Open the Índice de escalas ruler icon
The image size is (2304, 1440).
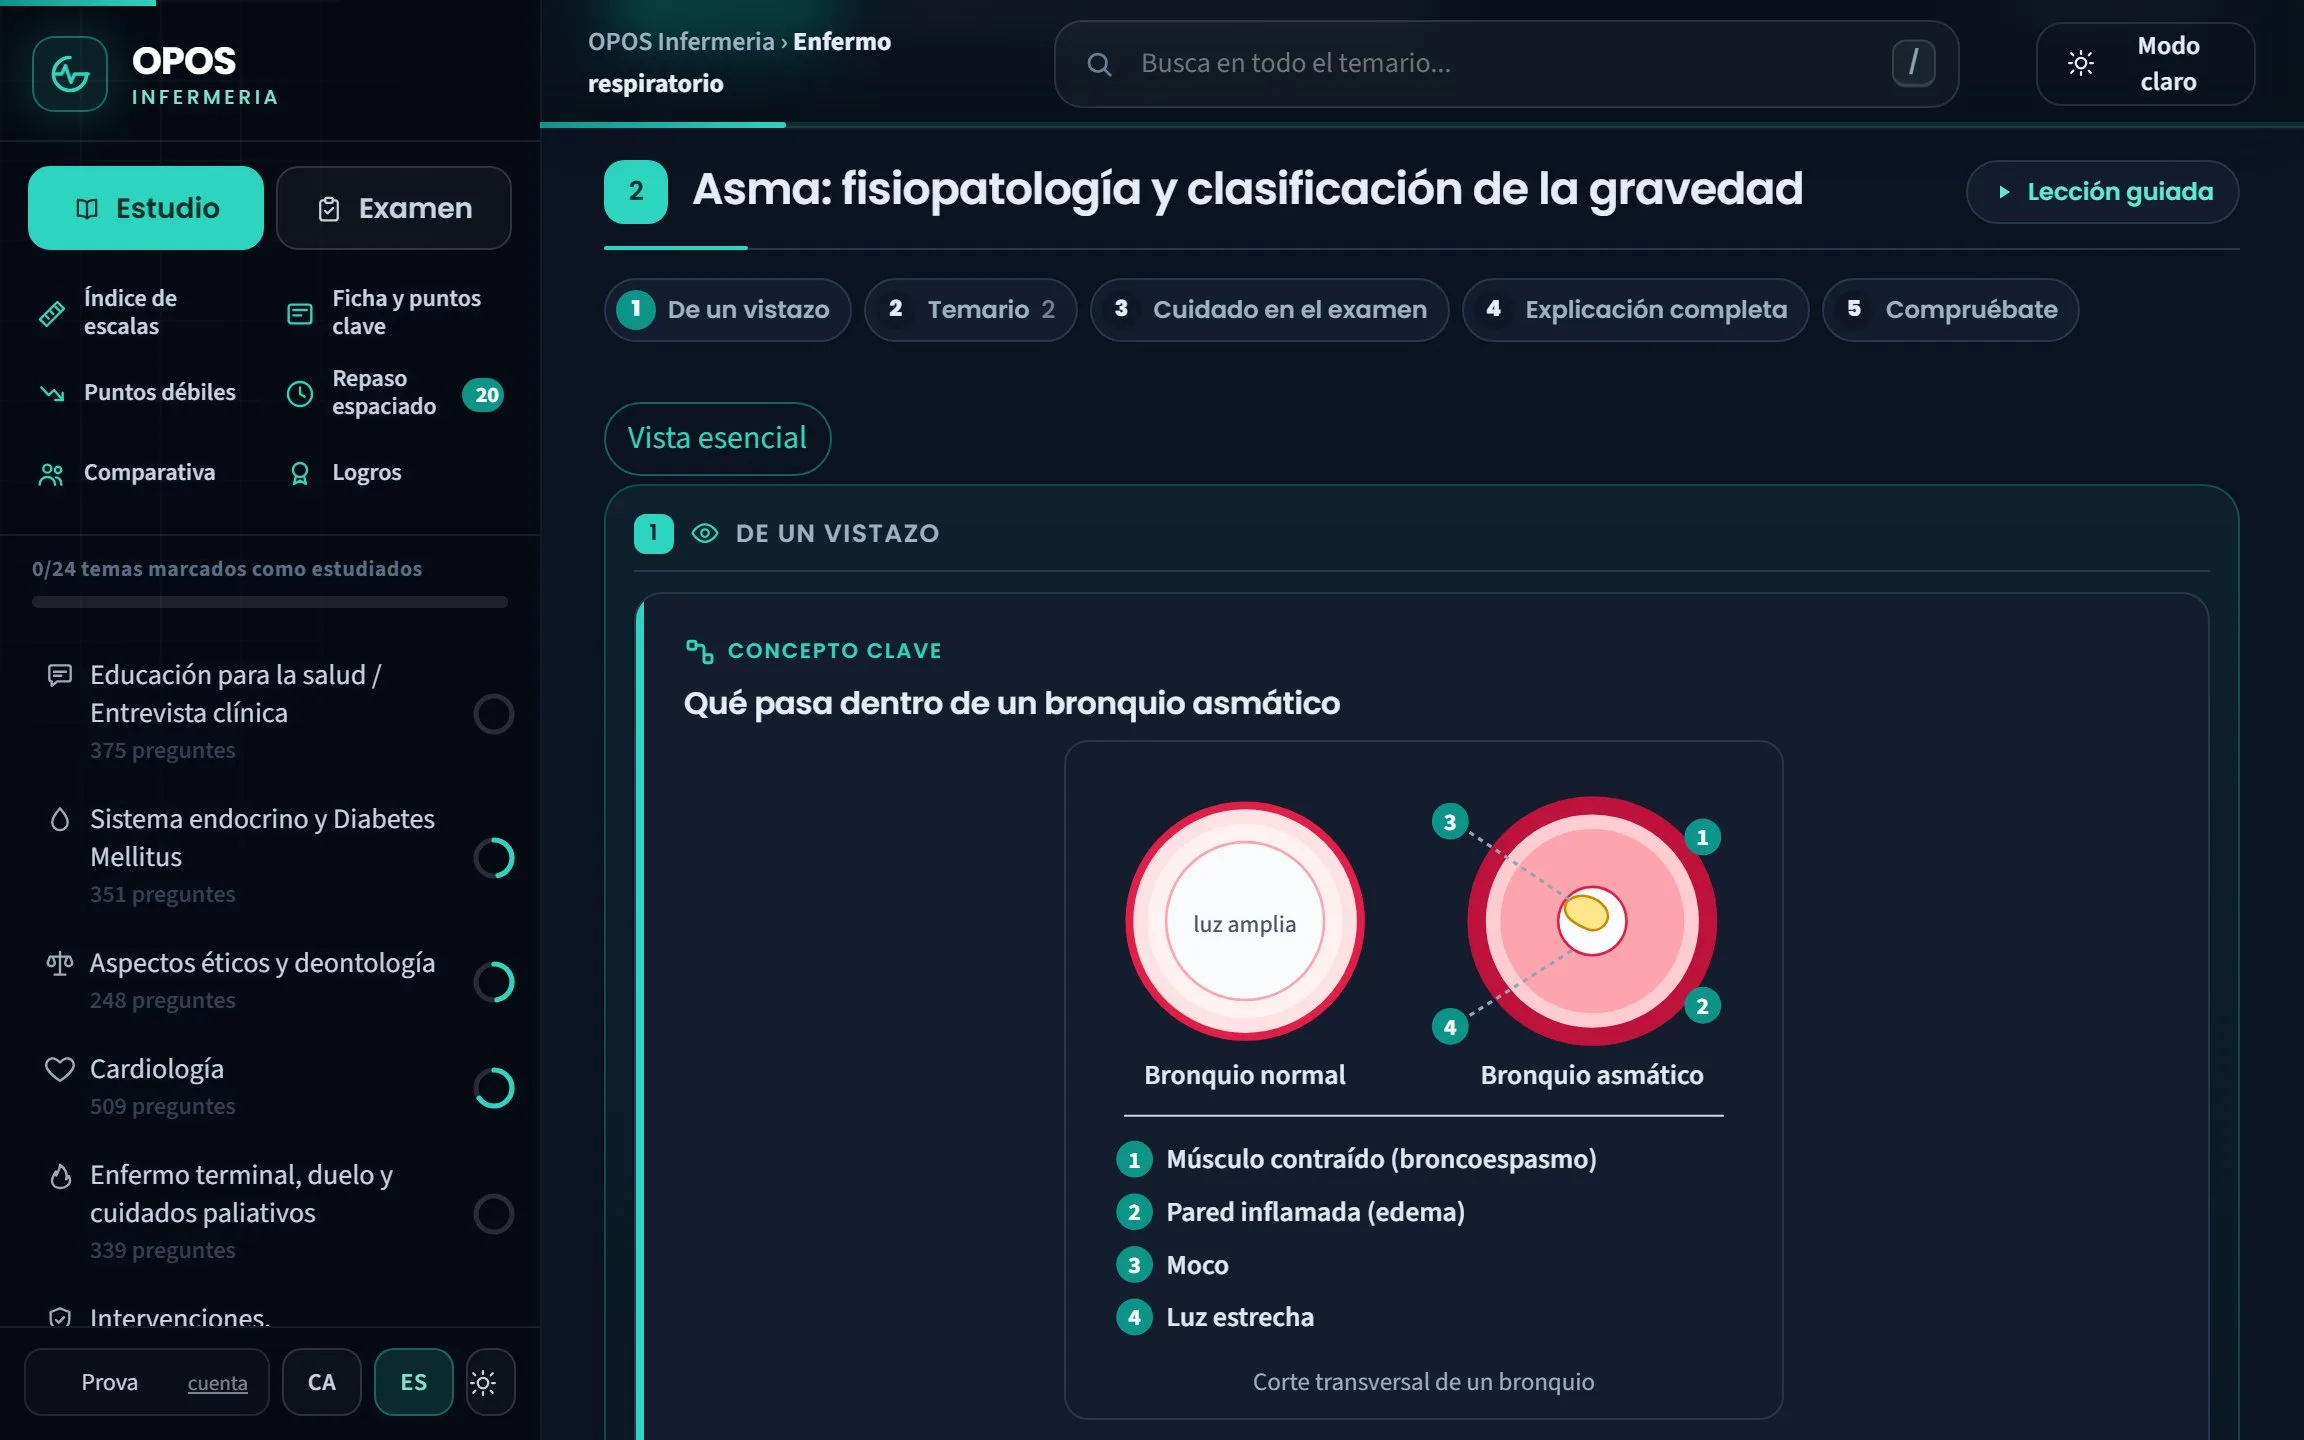[52, 314]
